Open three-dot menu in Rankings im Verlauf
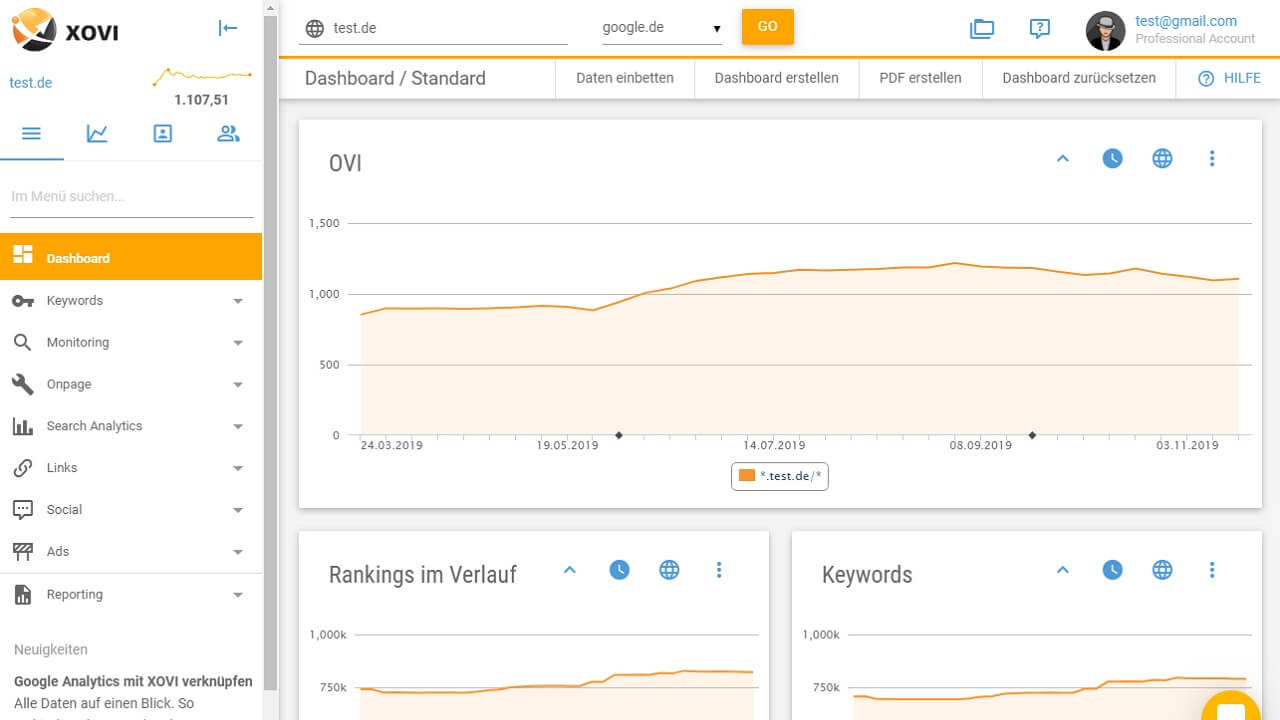Image resolution: width=1280 pixels, height=720 pixels. 719,570
